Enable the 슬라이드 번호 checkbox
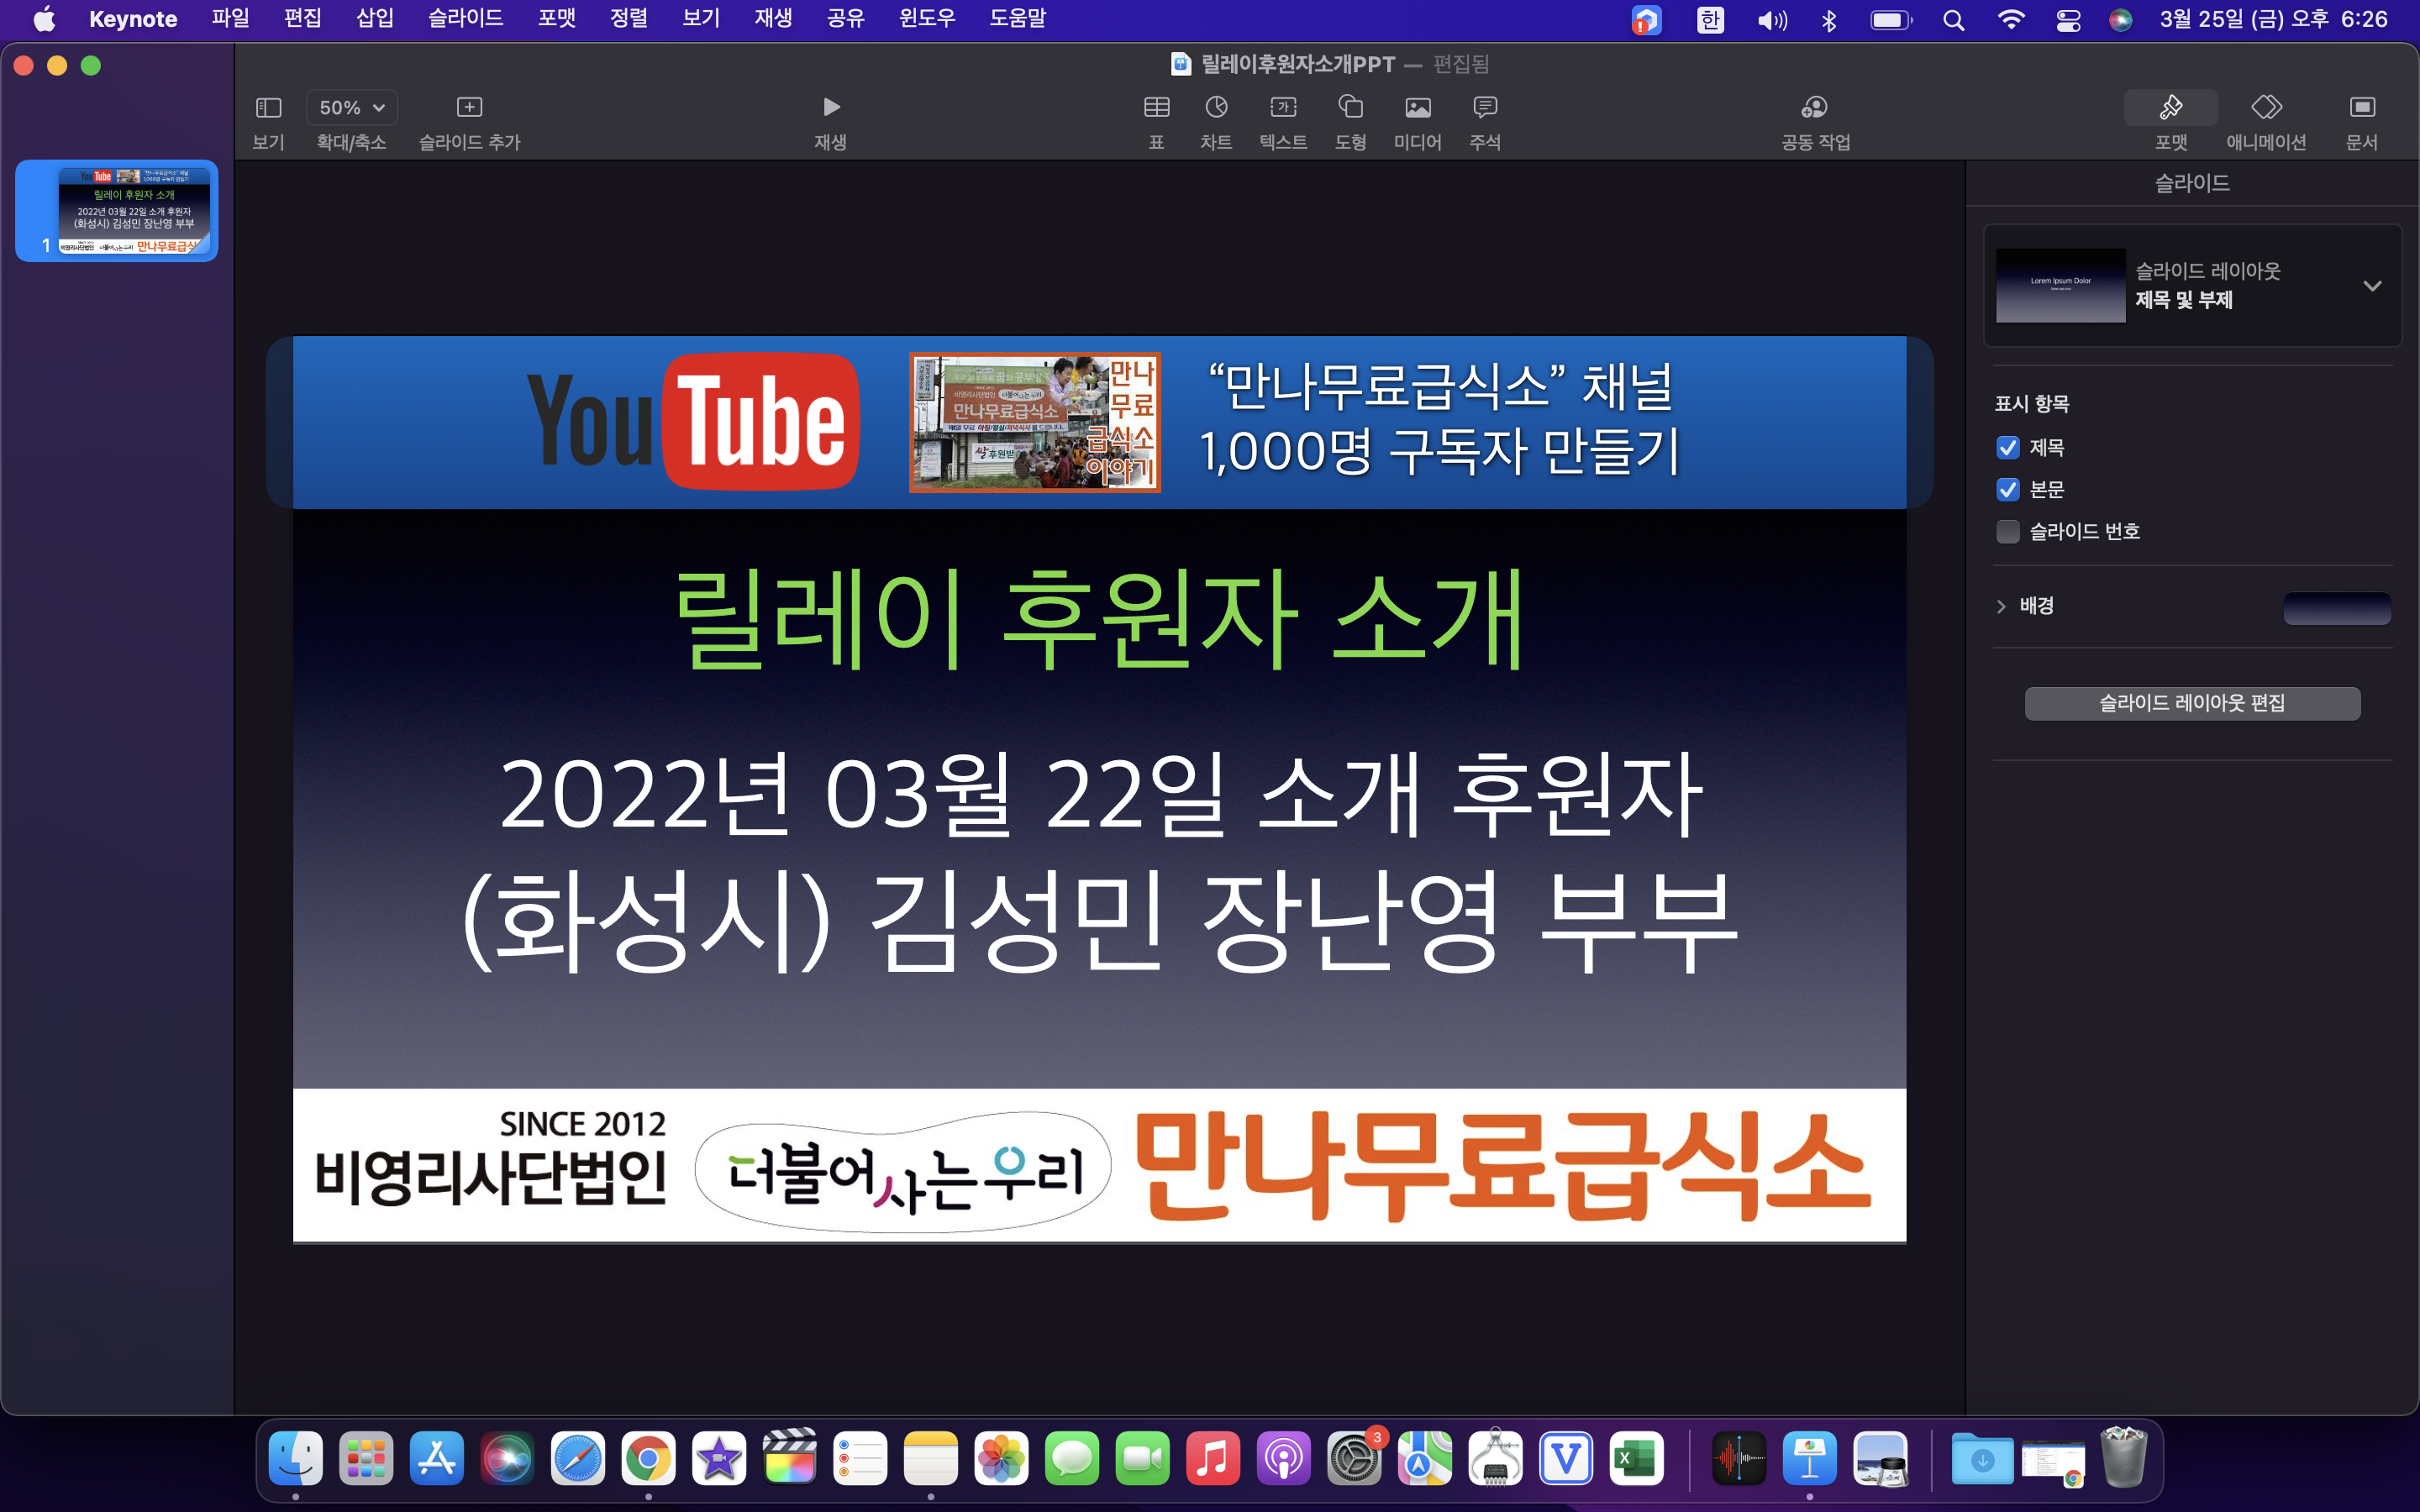This screenshot has width=2420, height=1512. point(2007,531)
